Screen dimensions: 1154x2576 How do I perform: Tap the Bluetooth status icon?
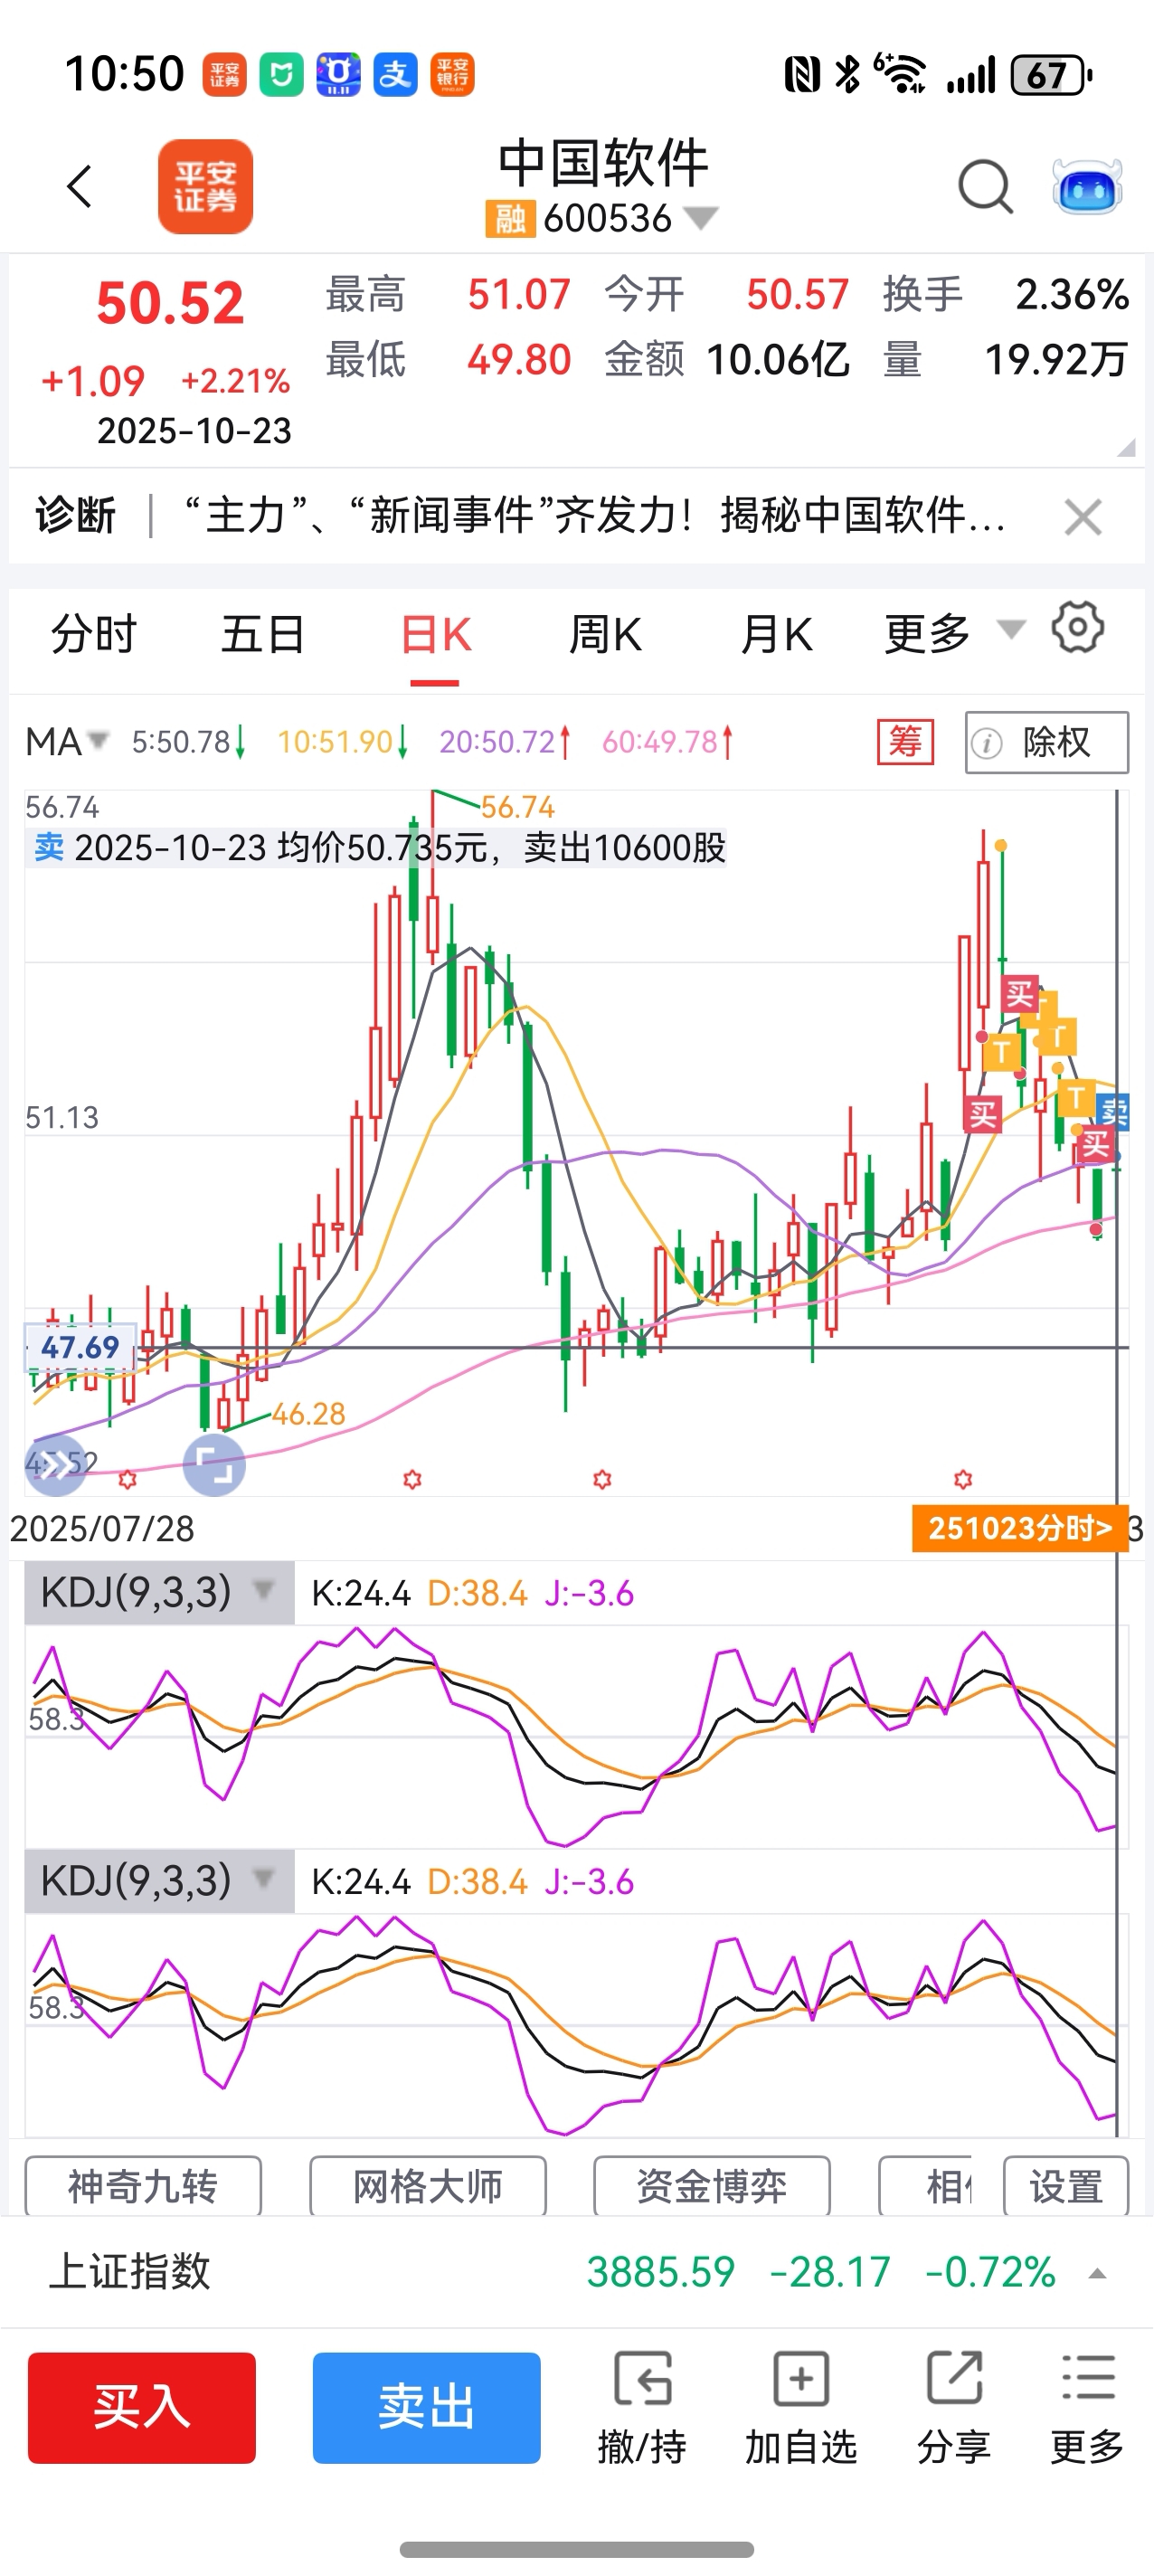tap(848, 74)
